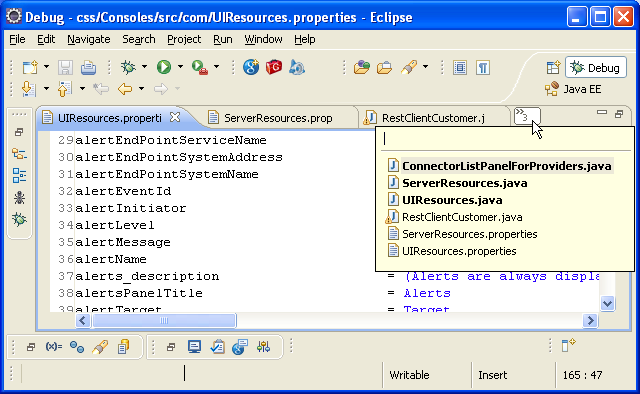Open the File menu
This screenshot has height=394, width=640.
tap(17, 39)
